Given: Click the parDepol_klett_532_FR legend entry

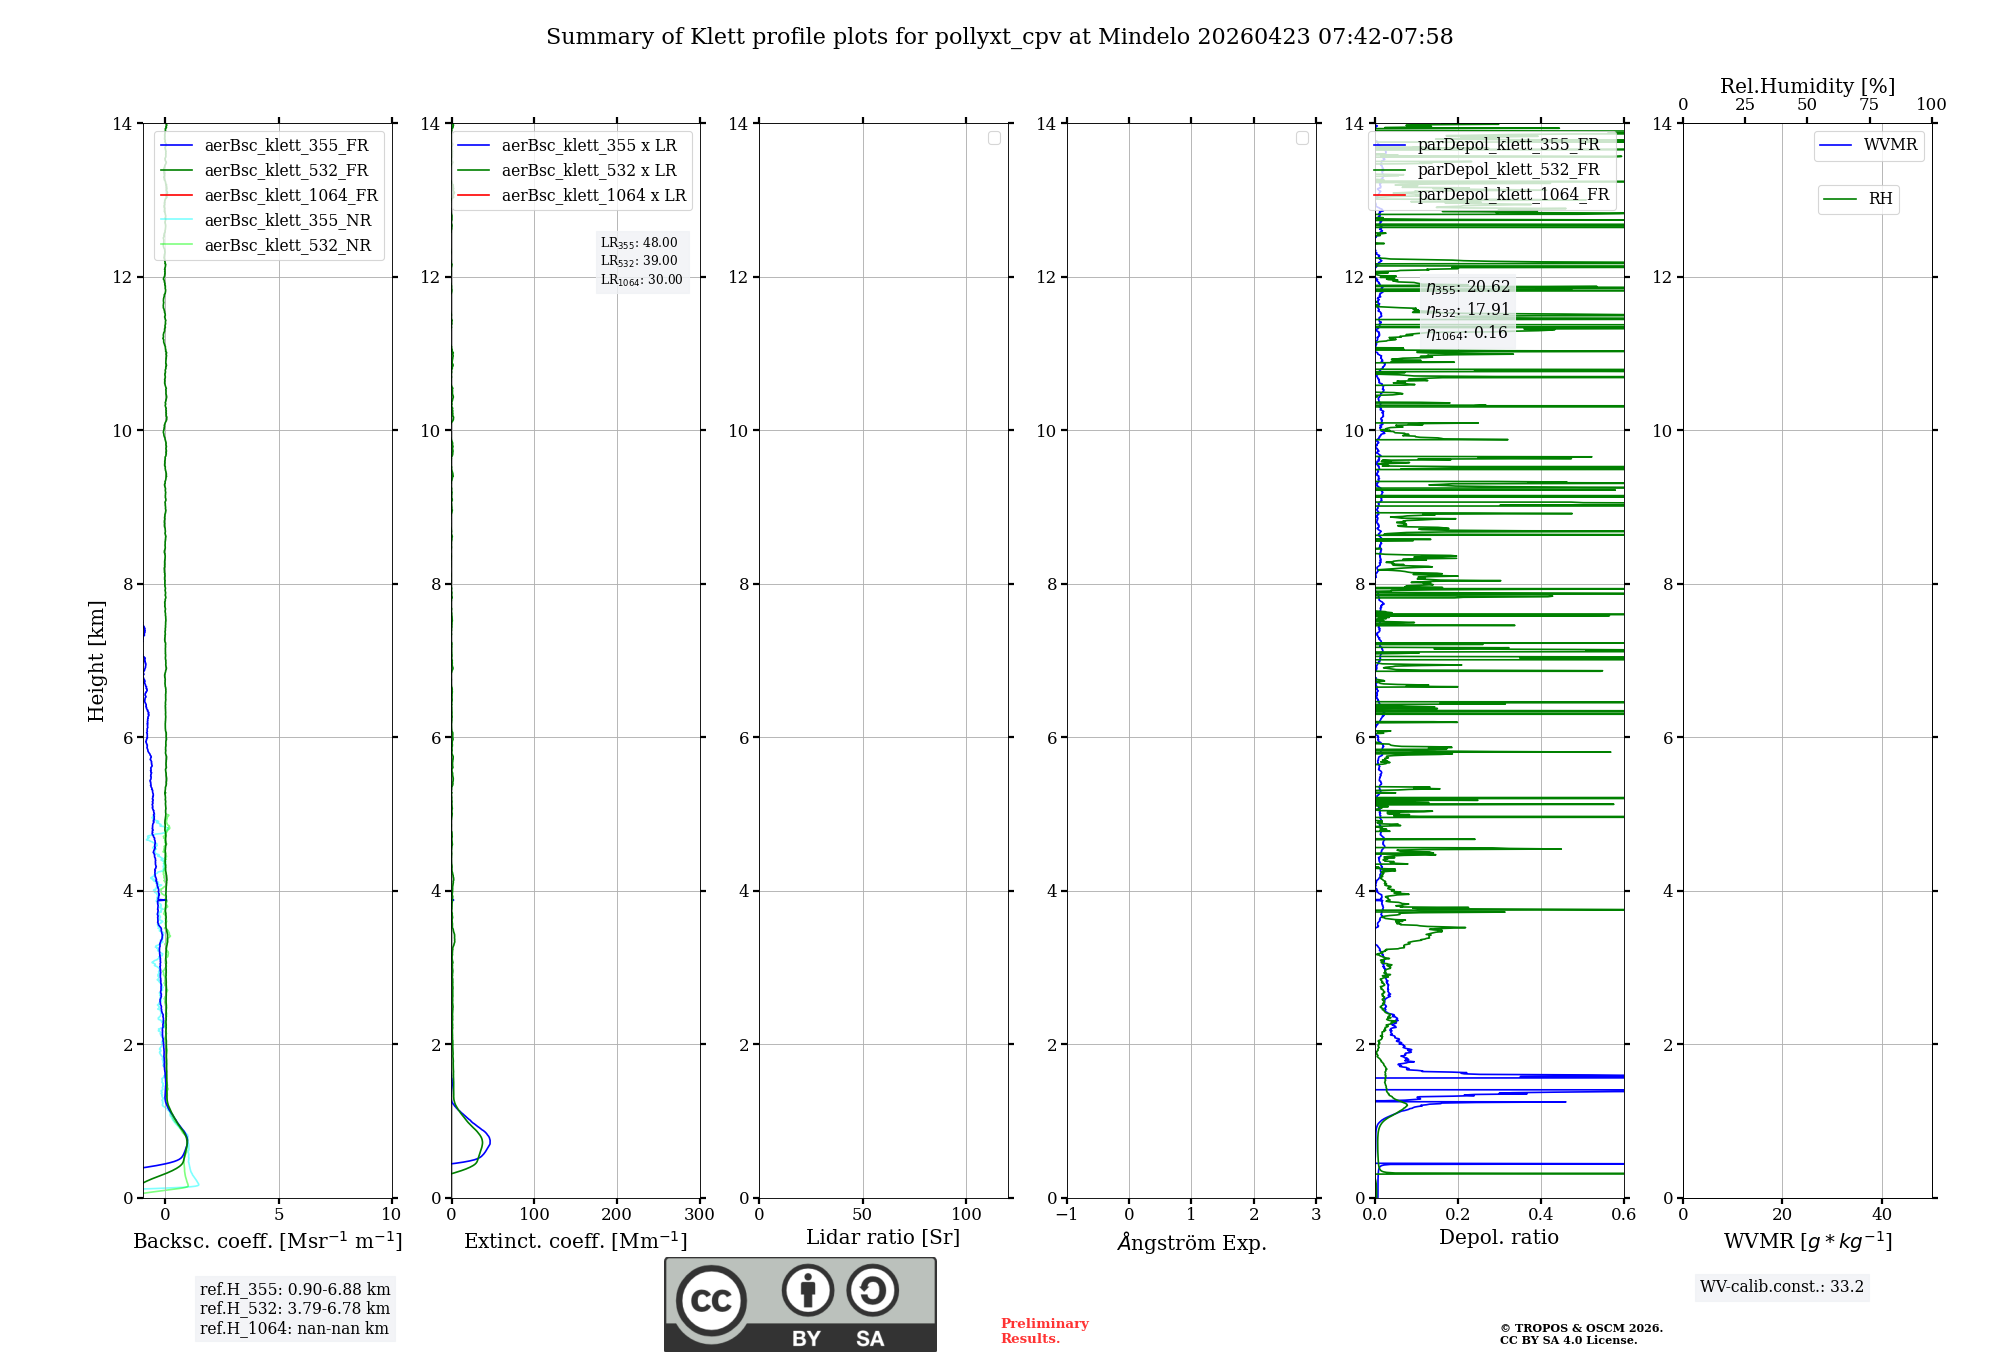Looking at the screenshot, I should click(1508, 170).
